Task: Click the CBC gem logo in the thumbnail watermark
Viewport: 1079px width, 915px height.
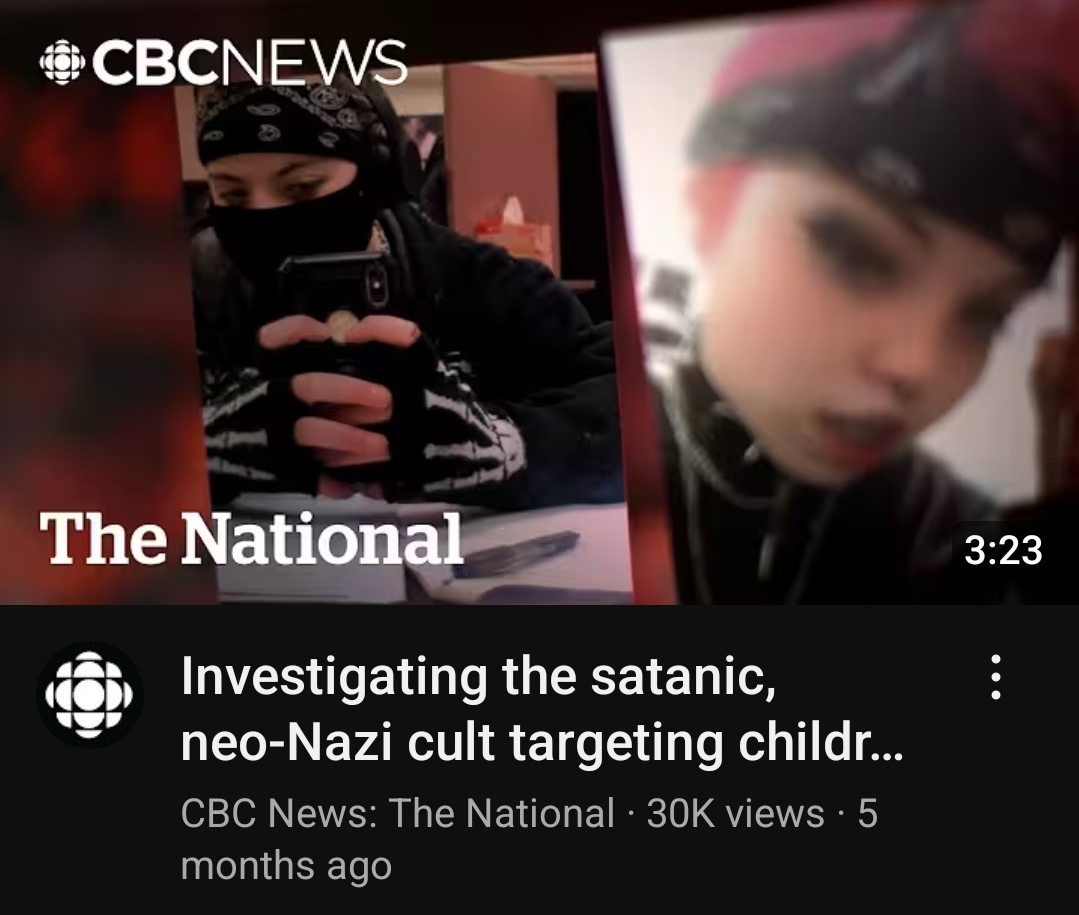Action: [62, 62]
